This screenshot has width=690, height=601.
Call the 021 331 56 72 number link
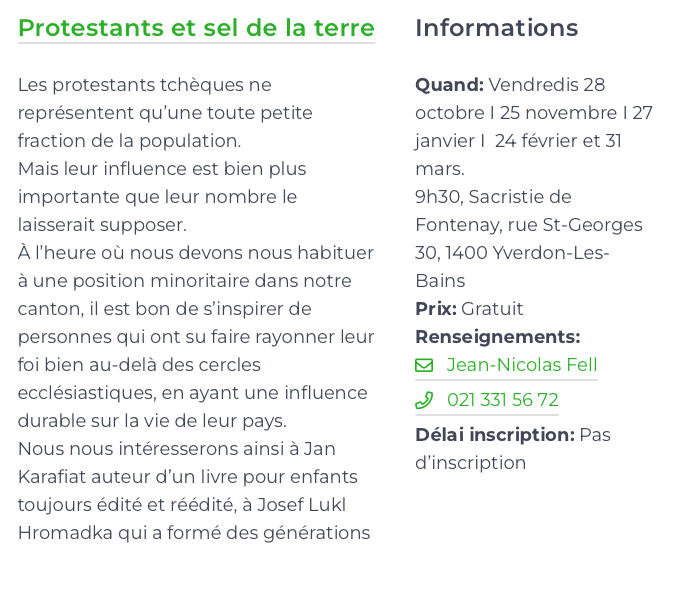pos(503,400)
